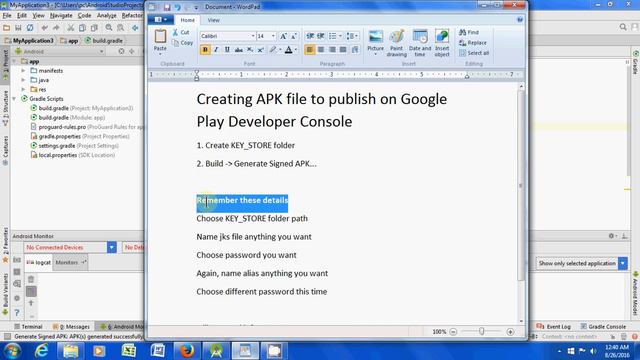Justify text in WordPad
This screenshot has height=360, width=640.
(x=343, y=50)
